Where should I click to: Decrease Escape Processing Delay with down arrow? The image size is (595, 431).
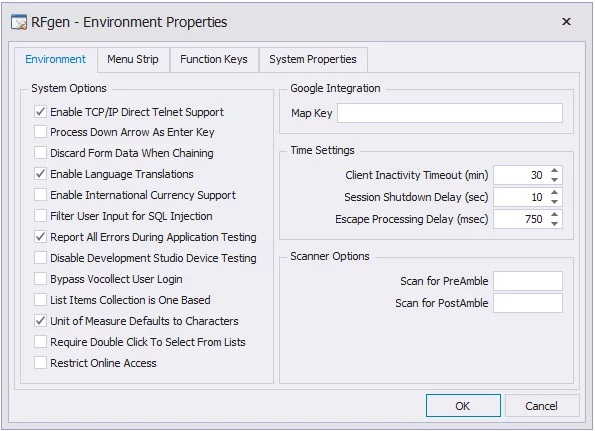(554, 224)
